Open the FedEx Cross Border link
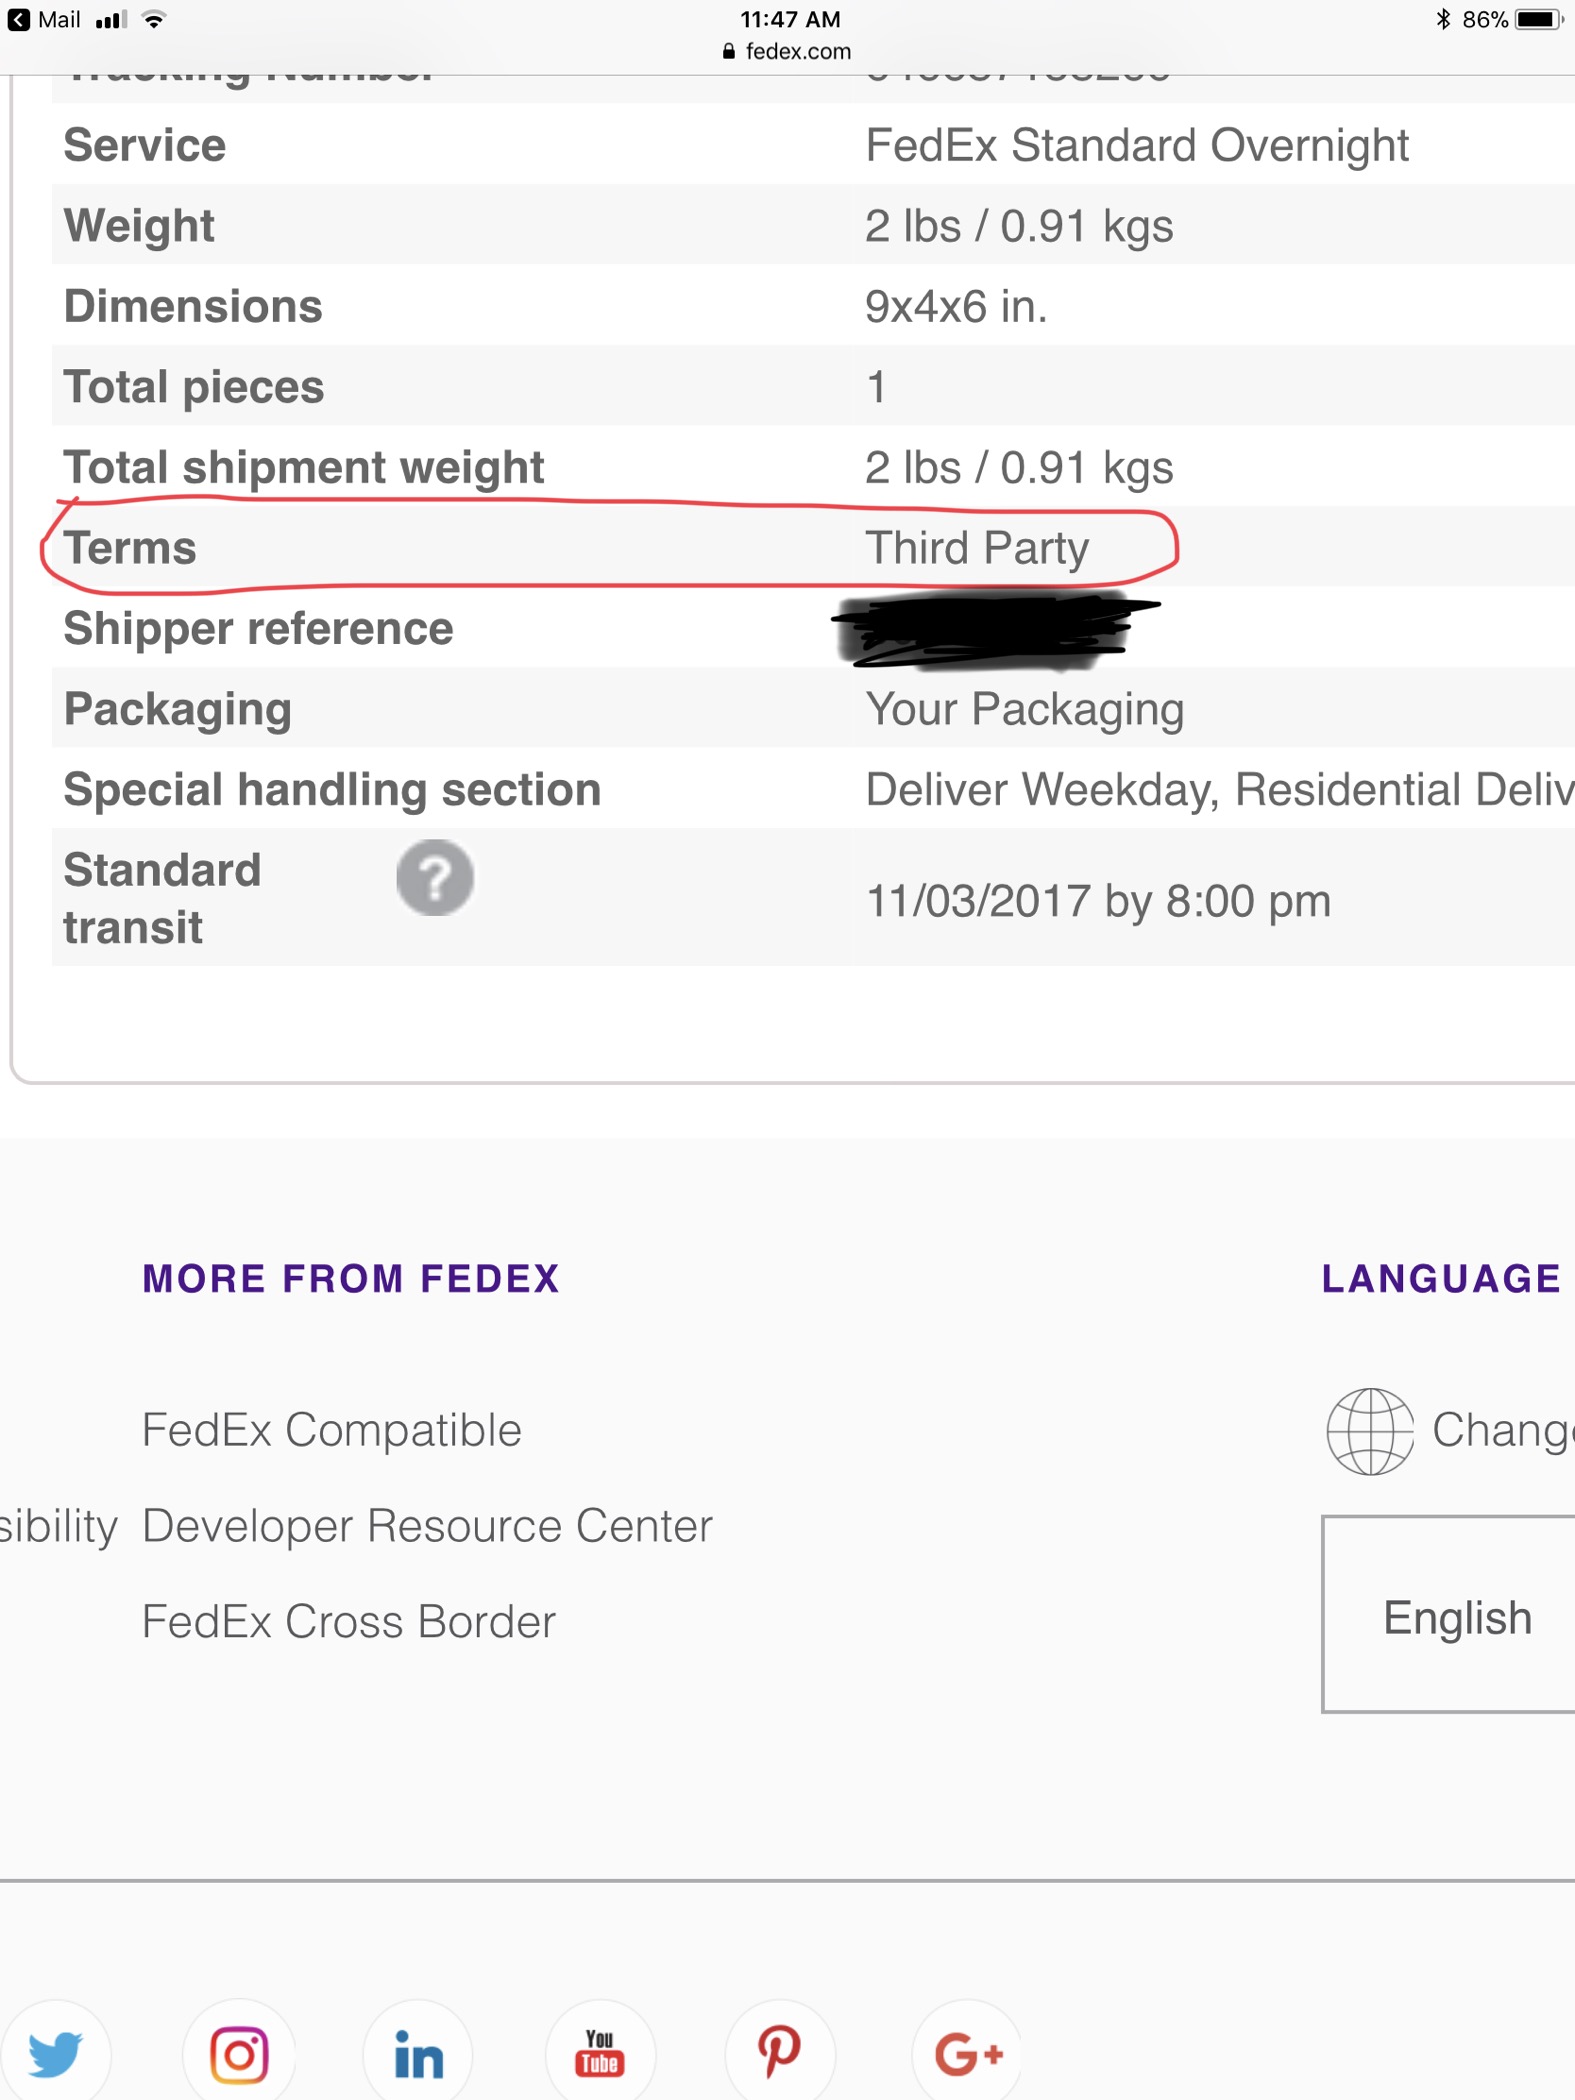Screen dimensions: 1575x2100 pyautogui.click(x=348, y=1622)
